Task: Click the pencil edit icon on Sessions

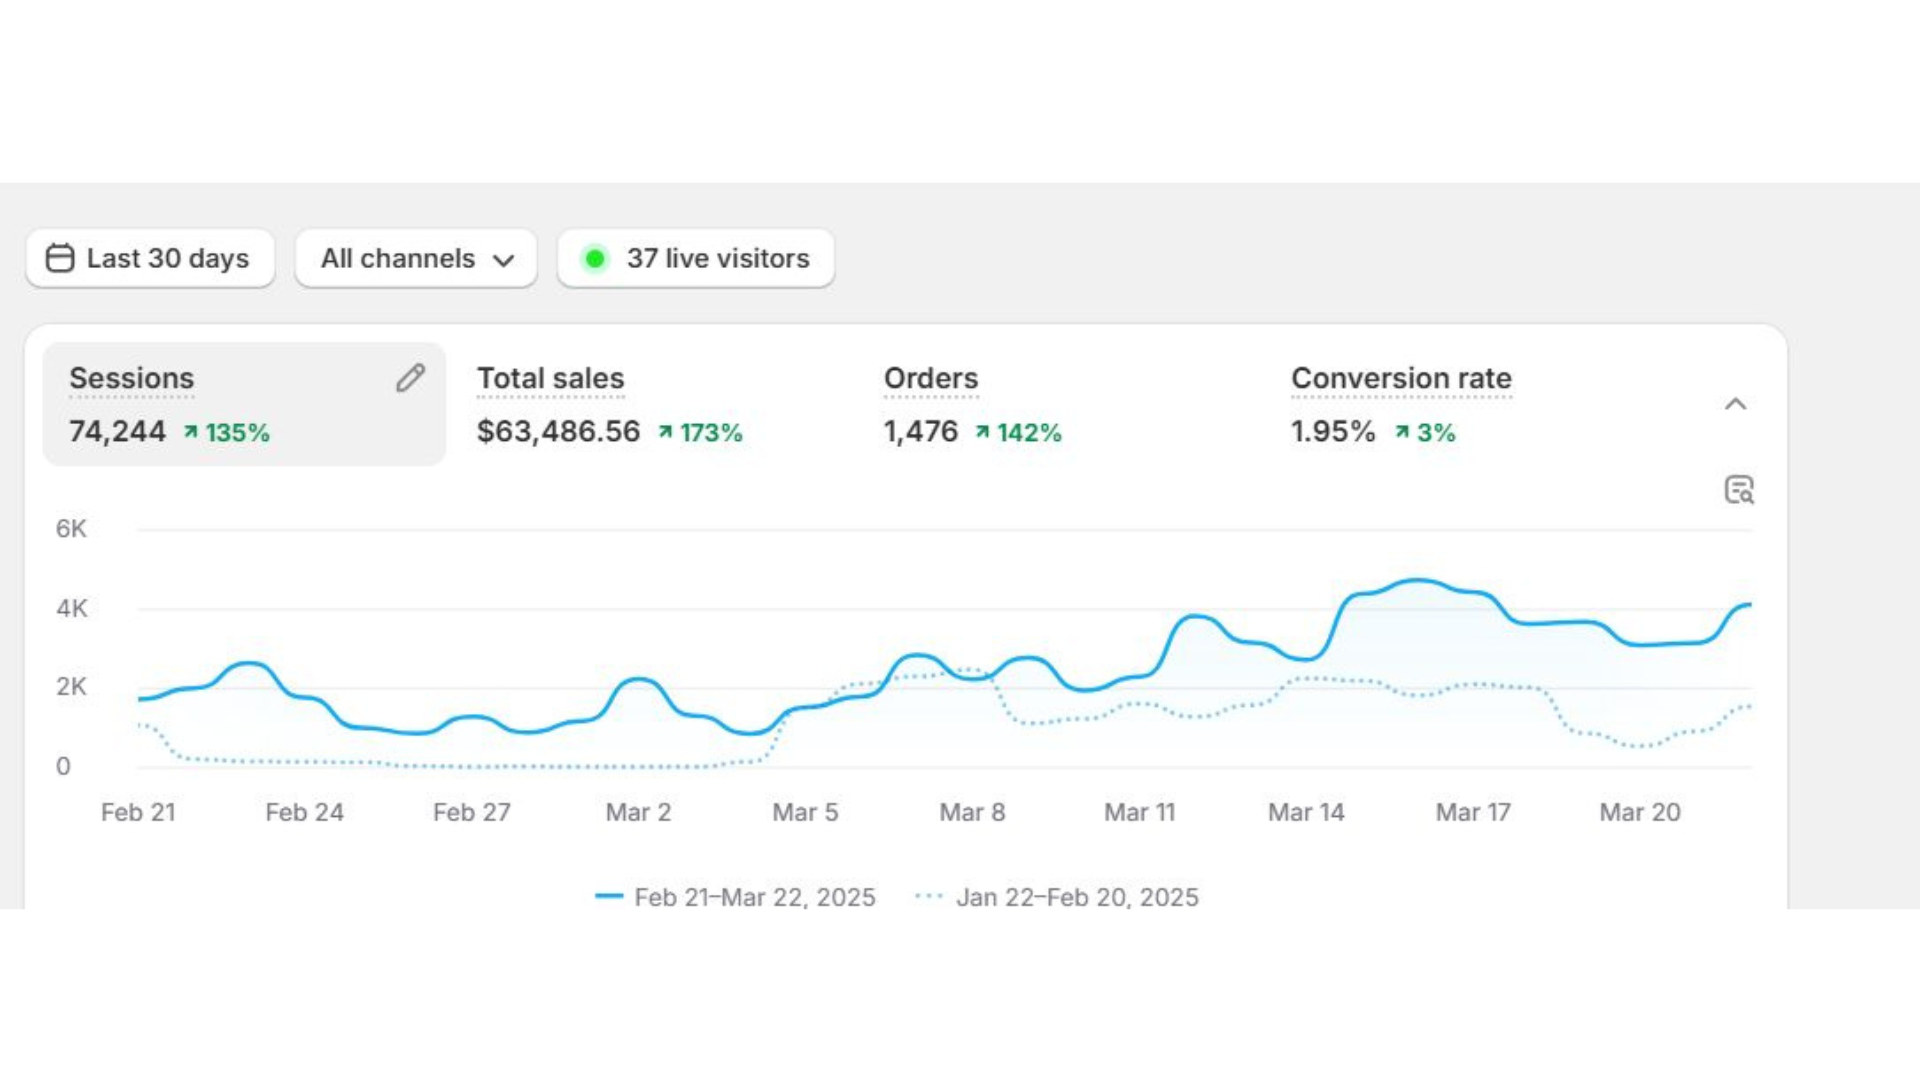Action: pos(410,378)
